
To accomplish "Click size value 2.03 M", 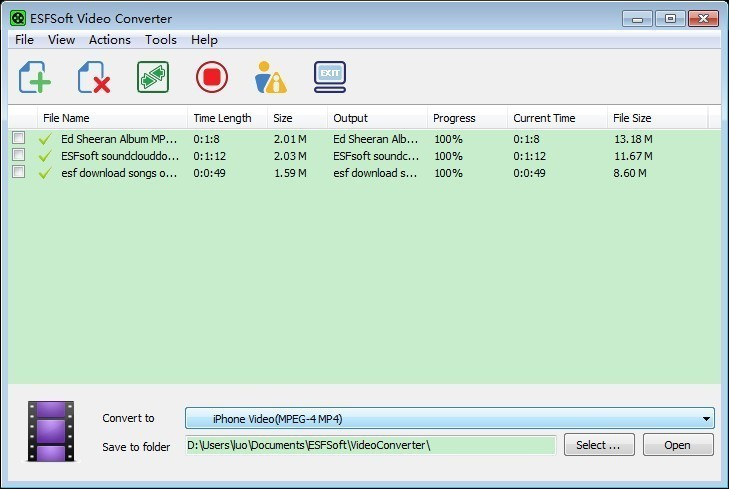I will tap(290, 156).
